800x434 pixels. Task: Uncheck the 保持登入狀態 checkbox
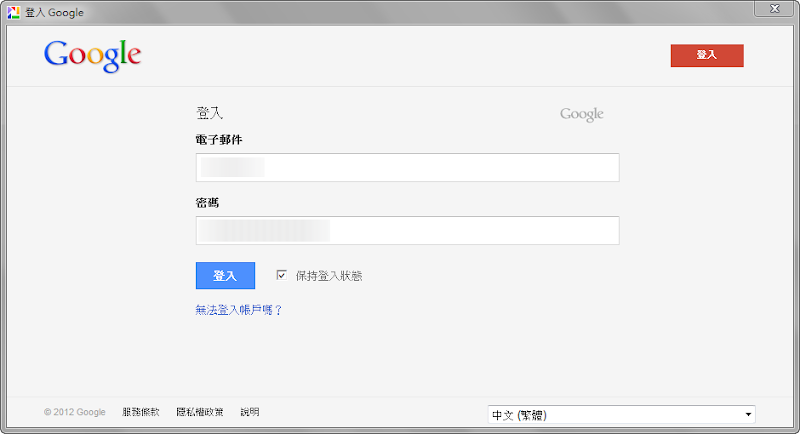[281, 275]
